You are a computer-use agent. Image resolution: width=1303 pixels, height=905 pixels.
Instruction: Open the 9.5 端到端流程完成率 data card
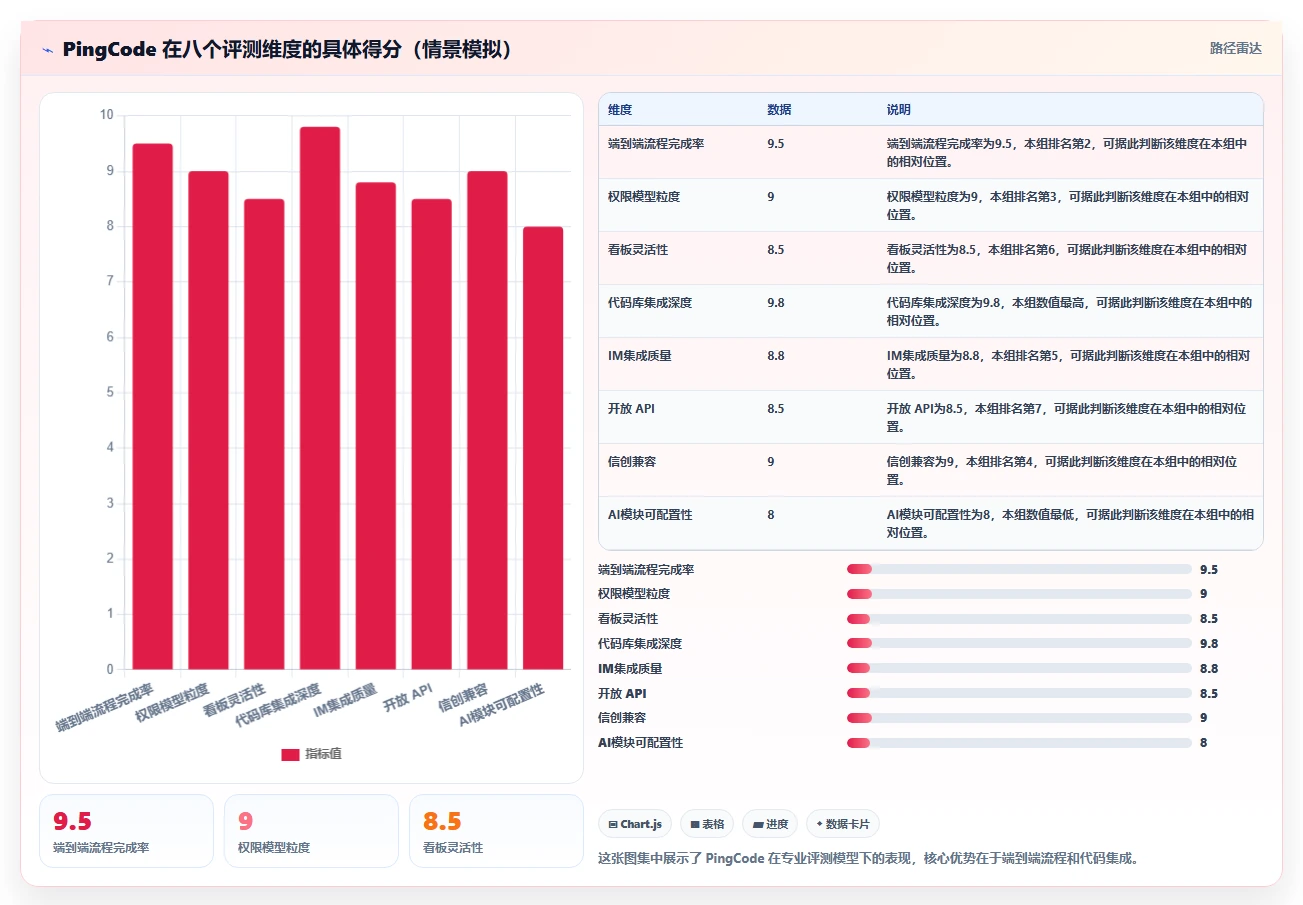(x=126, y=831)
